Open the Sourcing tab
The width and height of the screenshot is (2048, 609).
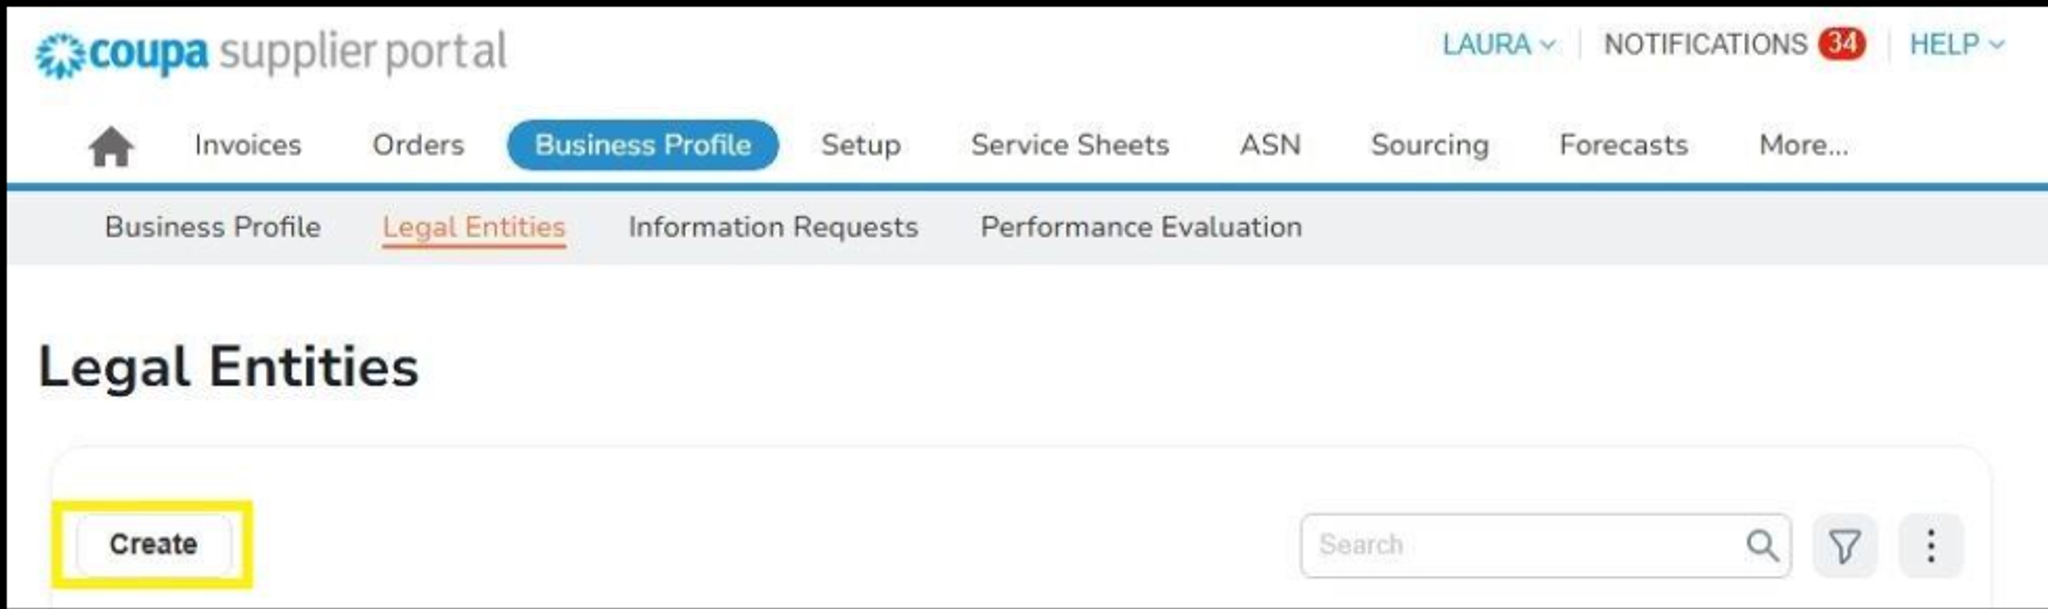point(1428,145)
